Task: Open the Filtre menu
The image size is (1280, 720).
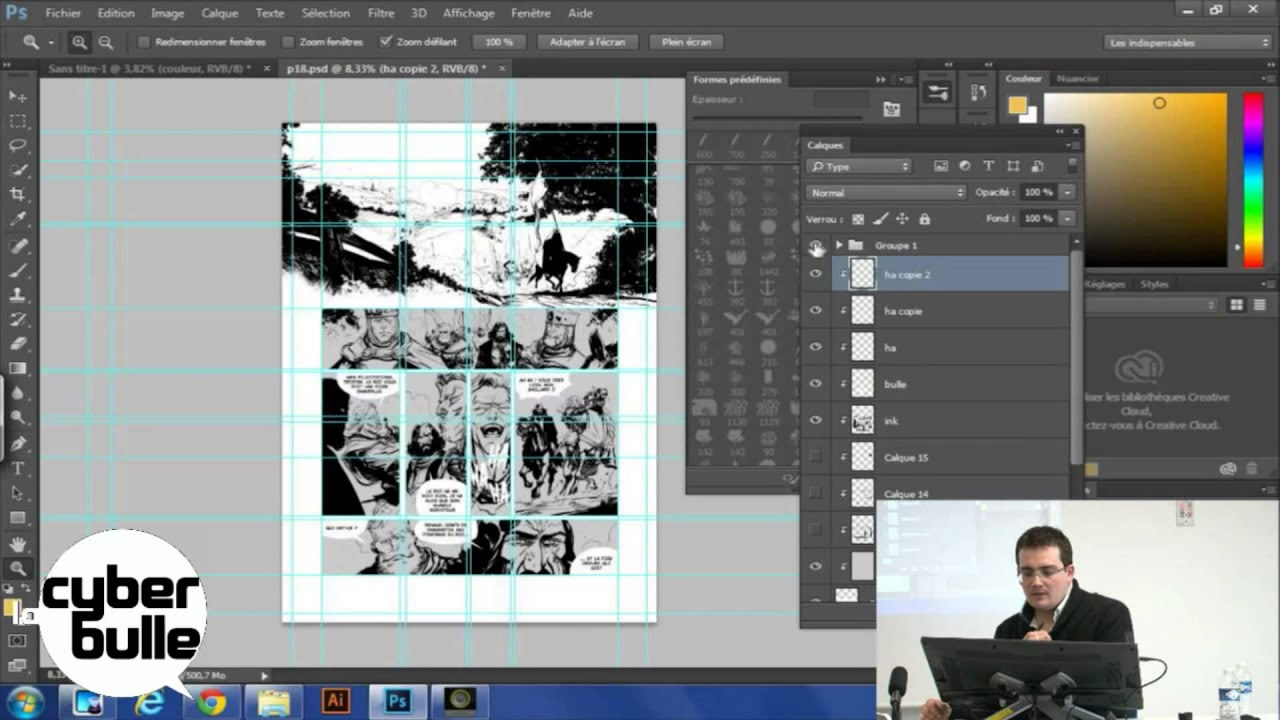Action: pos(380,13)
